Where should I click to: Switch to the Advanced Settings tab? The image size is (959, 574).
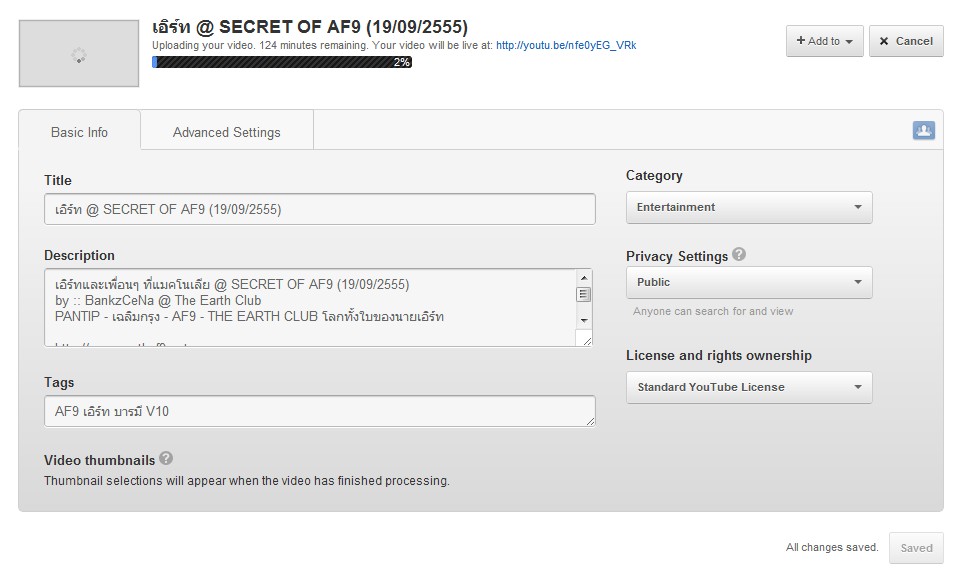[227, 132]
